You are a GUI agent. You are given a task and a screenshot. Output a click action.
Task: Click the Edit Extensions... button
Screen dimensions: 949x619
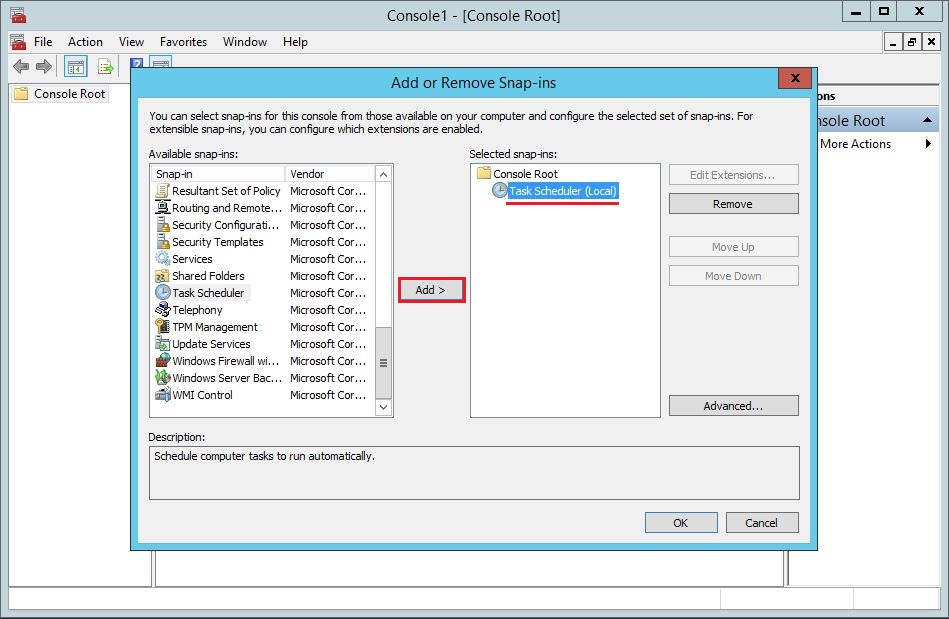(x=733, y=175)
